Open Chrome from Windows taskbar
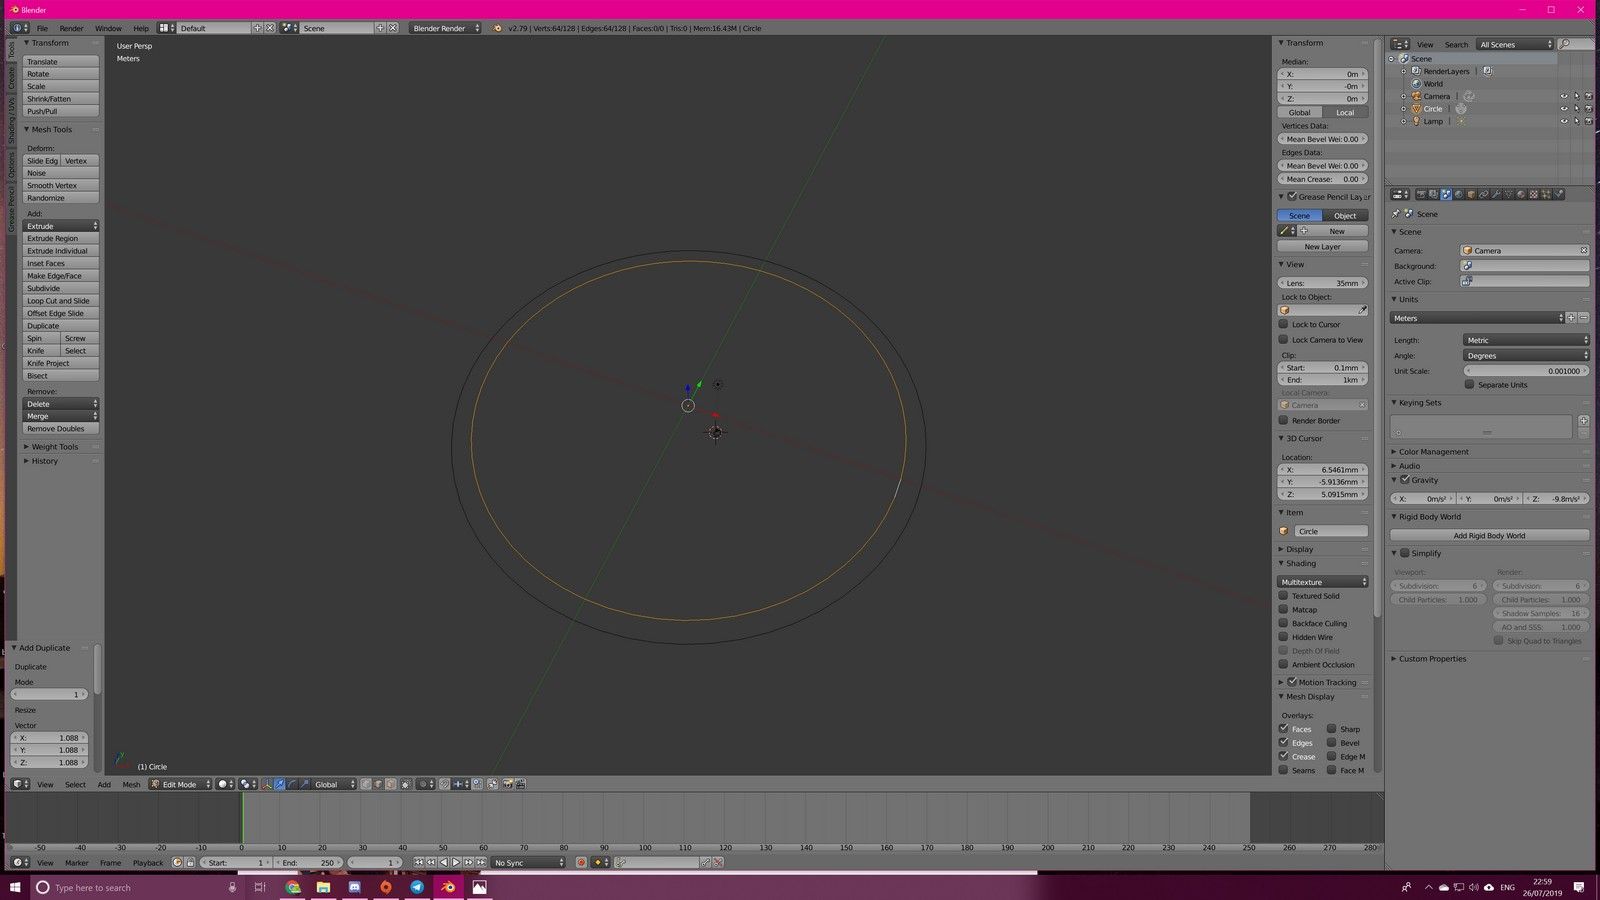Screen dimensions: 1600x900 (x=293, y=887)
